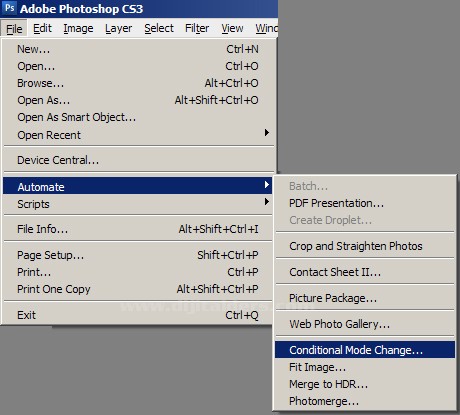The height and width of the screenshot is (415, 460).
Task: Choose Open... from the File menu
Action: (138, 66)
